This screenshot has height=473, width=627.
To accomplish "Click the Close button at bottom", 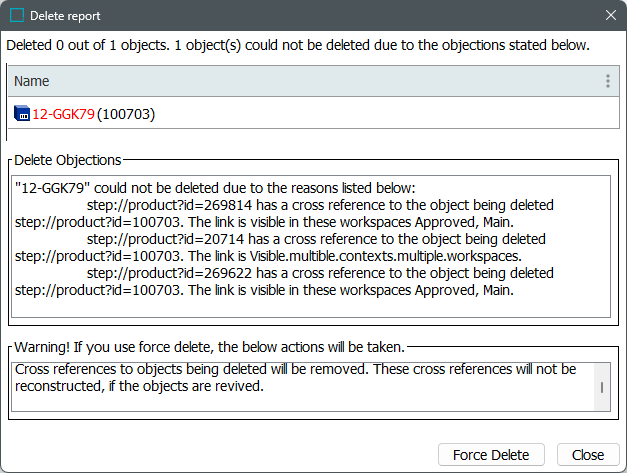I will 588,455.
